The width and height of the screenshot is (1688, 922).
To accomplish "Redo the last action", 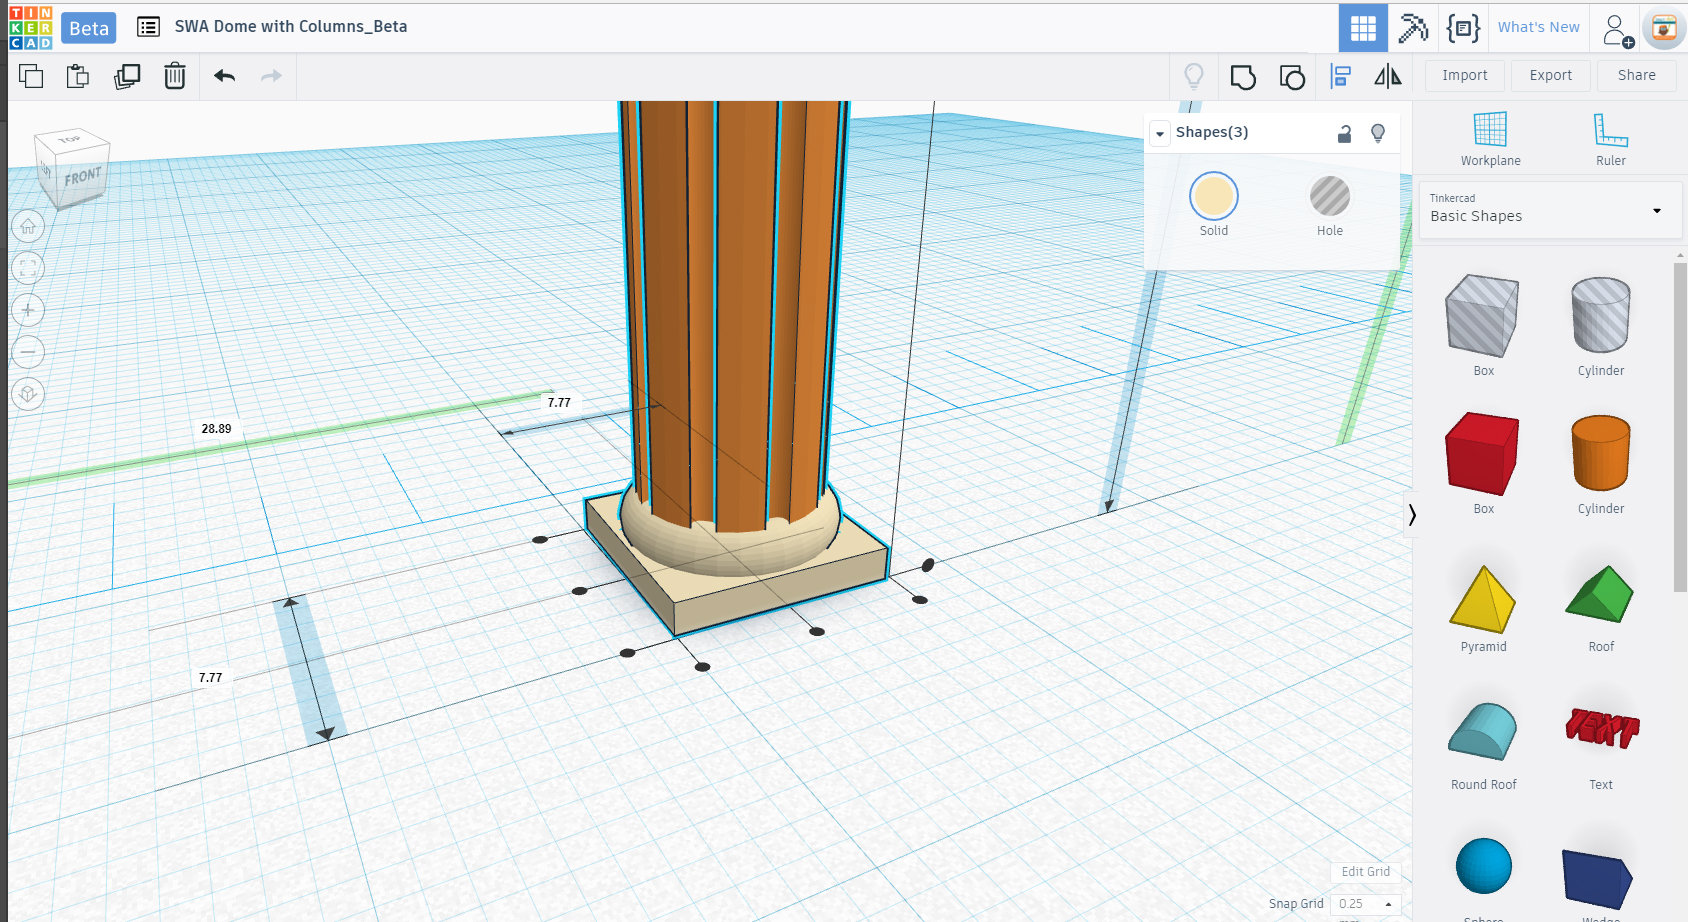I will pyautogui.click(x=271, y=76).
